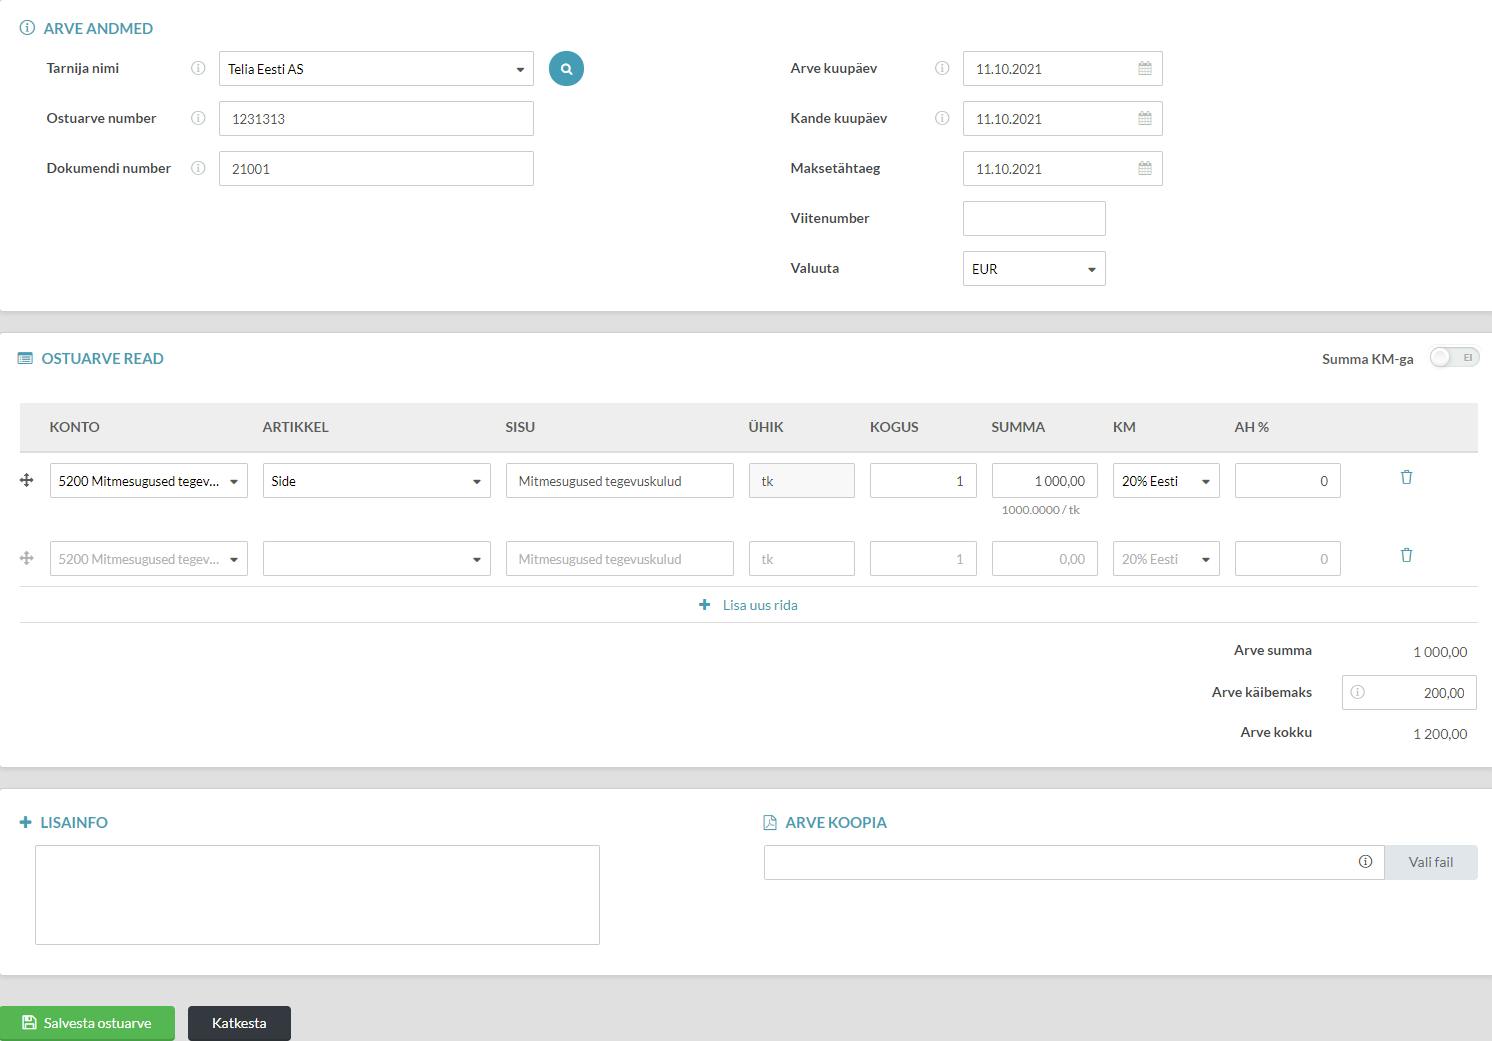Click PDF icon next to ARVE KOOPIA
Viewport: 1492px width, 1041px height.
click(770, 822)
